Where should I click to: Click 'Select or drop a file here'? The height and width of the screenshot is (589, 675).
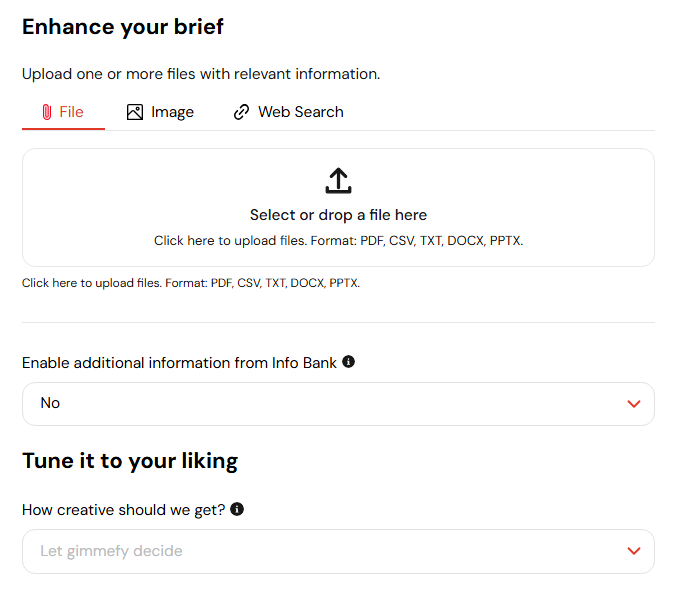point(338,215)
